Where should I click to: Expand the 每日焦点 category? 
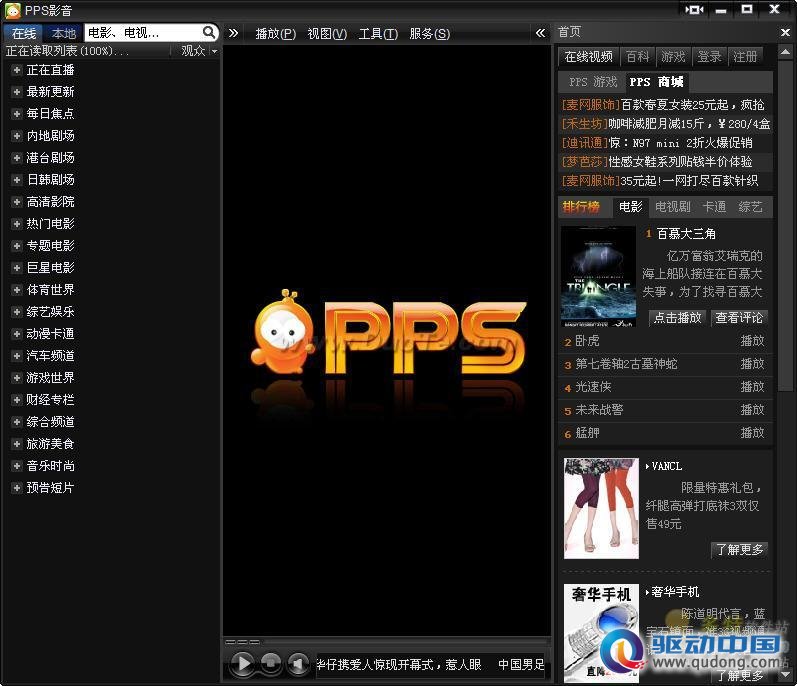(17, 114)
